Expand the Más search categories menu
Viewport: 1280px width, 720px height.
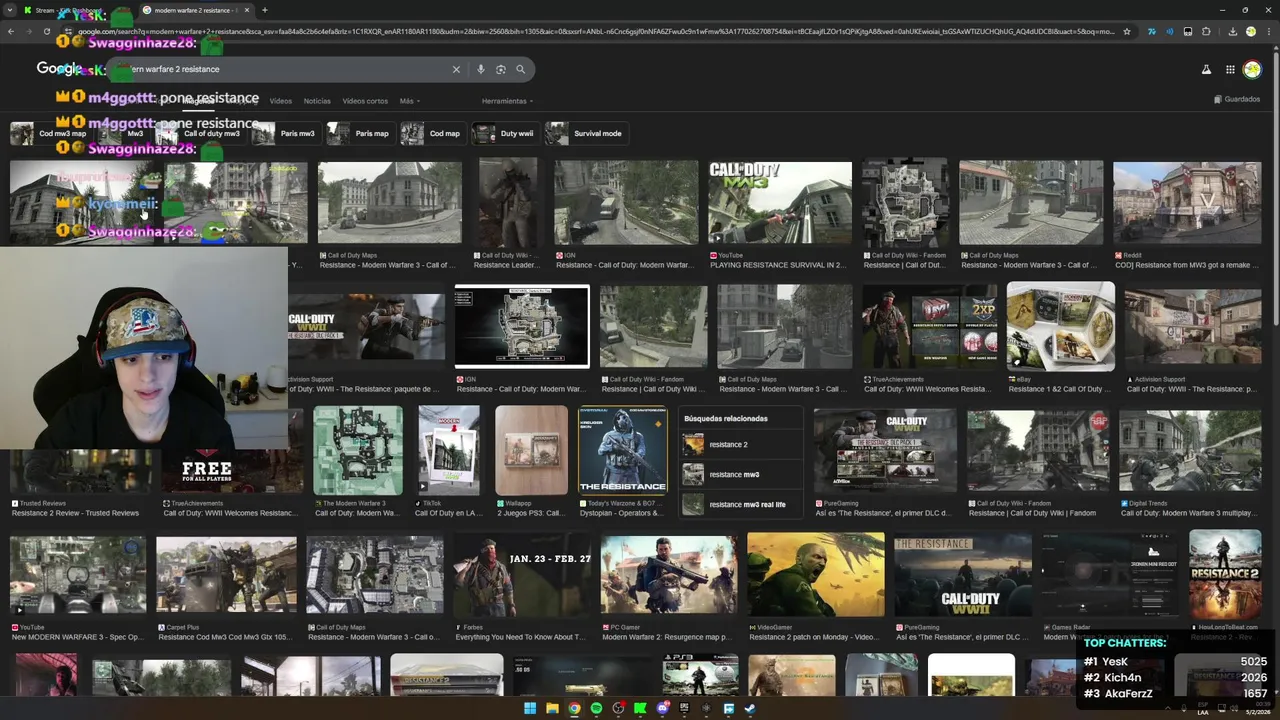[409, 101]
